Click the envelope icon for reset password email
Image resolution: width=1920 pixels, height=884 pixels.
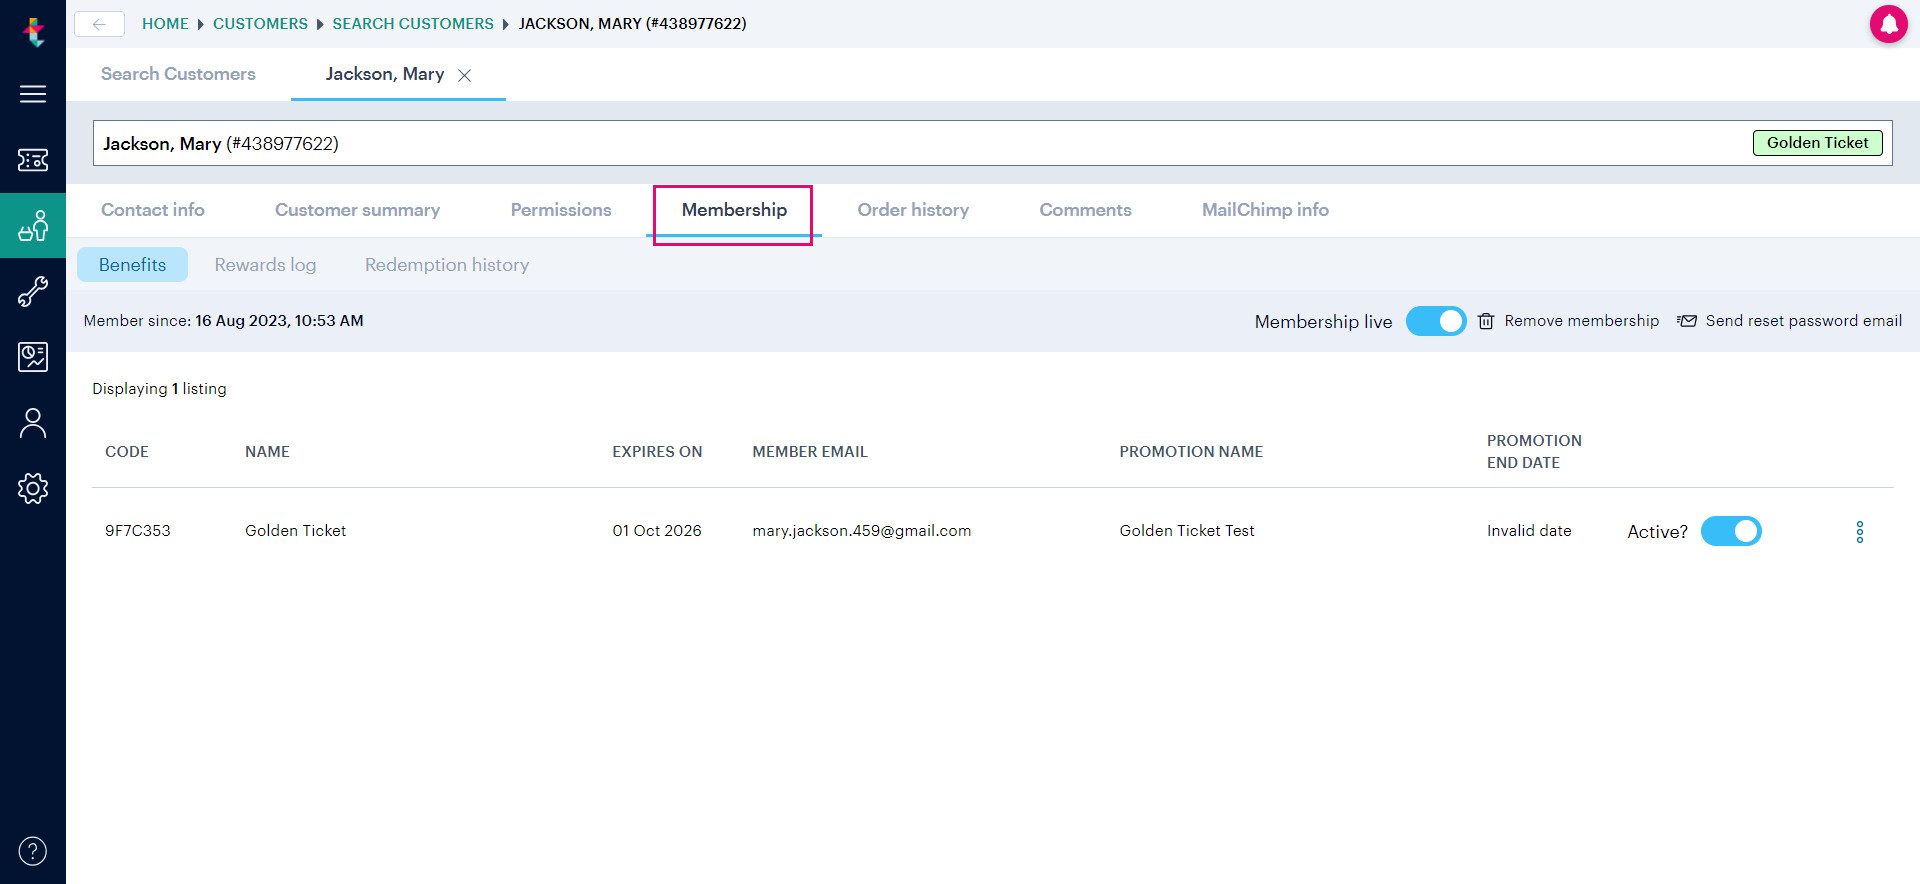1687,321
